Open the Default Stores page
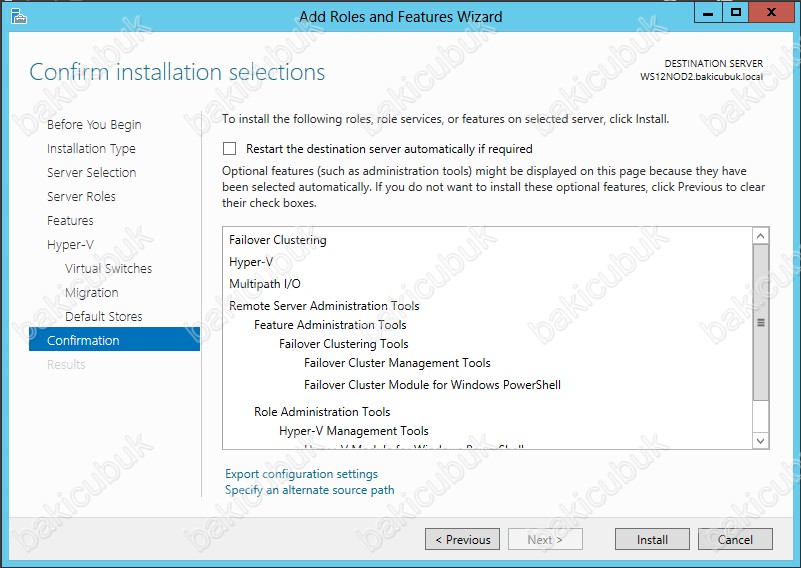 pos(103,317)
